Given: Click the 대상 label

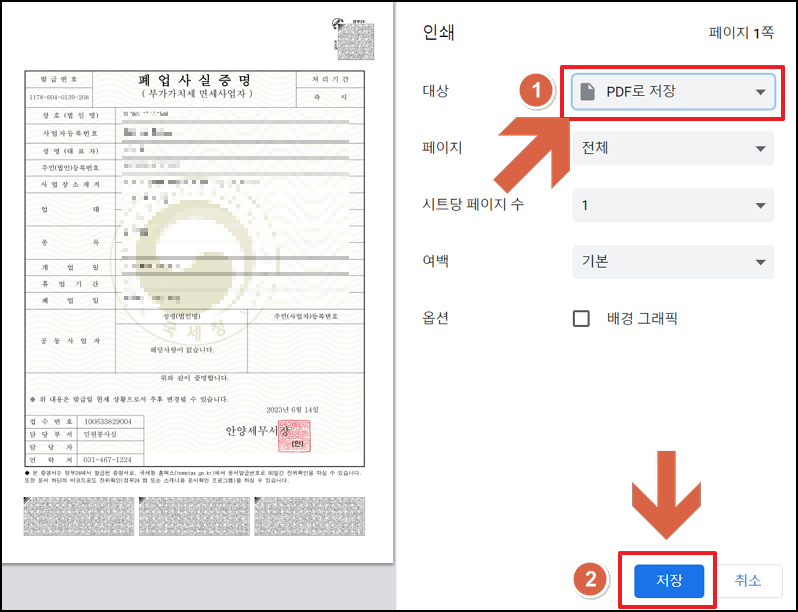Looking at the screenshot, I should [435, 91].
